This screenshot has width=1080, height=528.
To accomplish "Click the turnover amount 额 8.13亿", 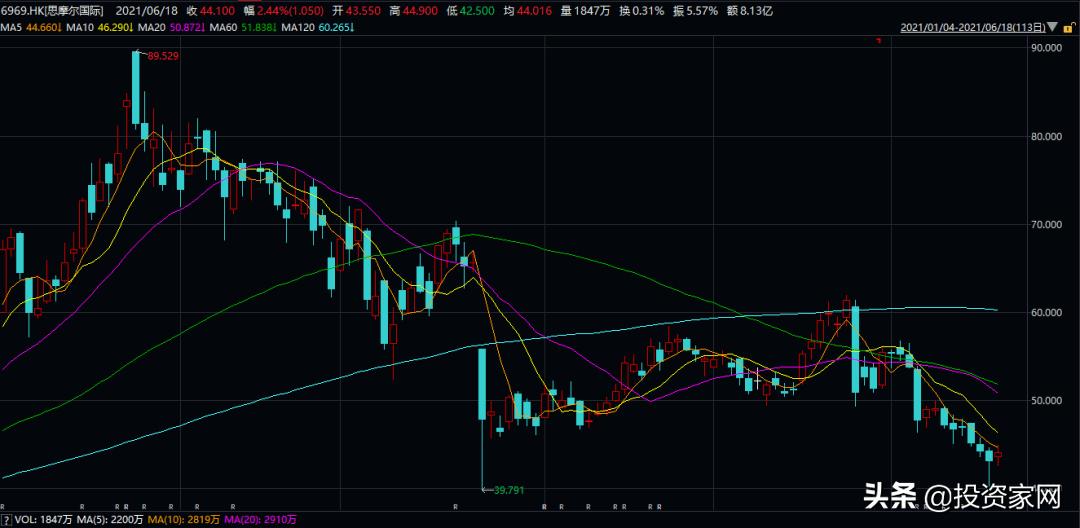I will 751,10.
